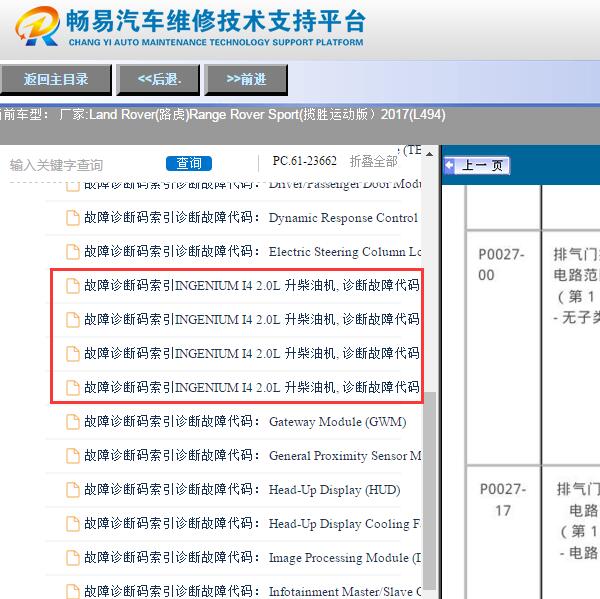Click document icon beside General Proximity Sensor

point(73,455)
